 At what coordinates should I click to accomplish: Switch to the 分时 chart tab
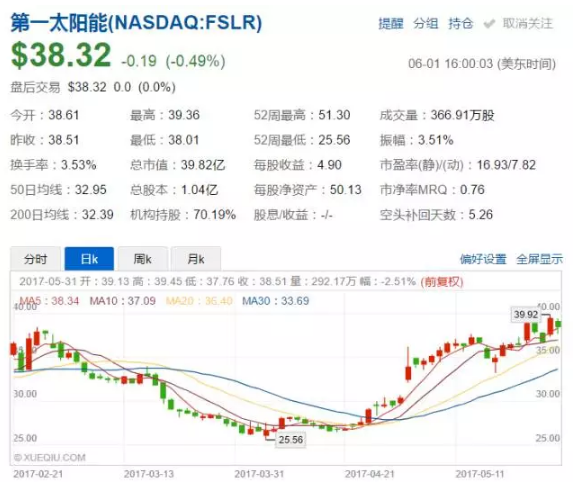click(36, 259)
